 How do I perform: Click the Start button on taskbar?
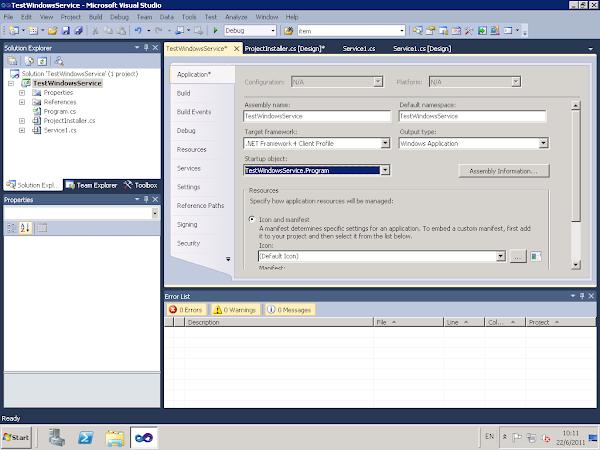pos(16,437)
